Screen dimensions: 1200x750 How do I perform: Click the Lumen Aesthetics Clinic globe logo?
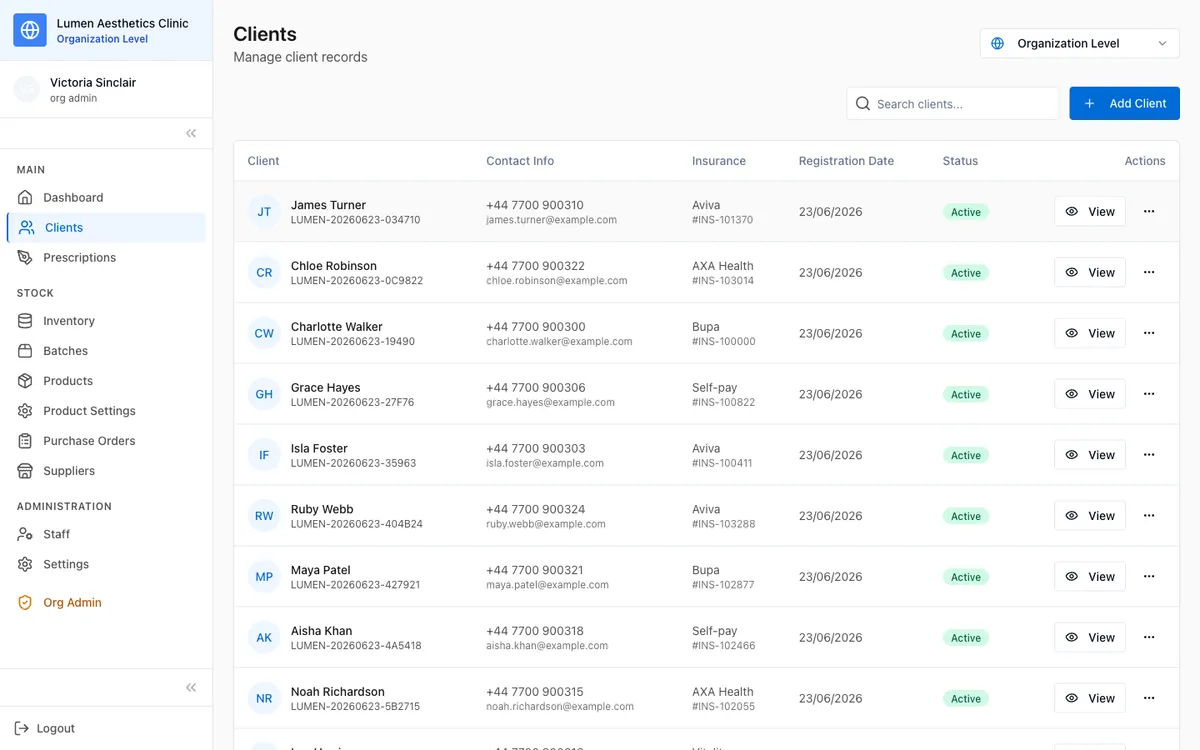[x=30, y=30]
